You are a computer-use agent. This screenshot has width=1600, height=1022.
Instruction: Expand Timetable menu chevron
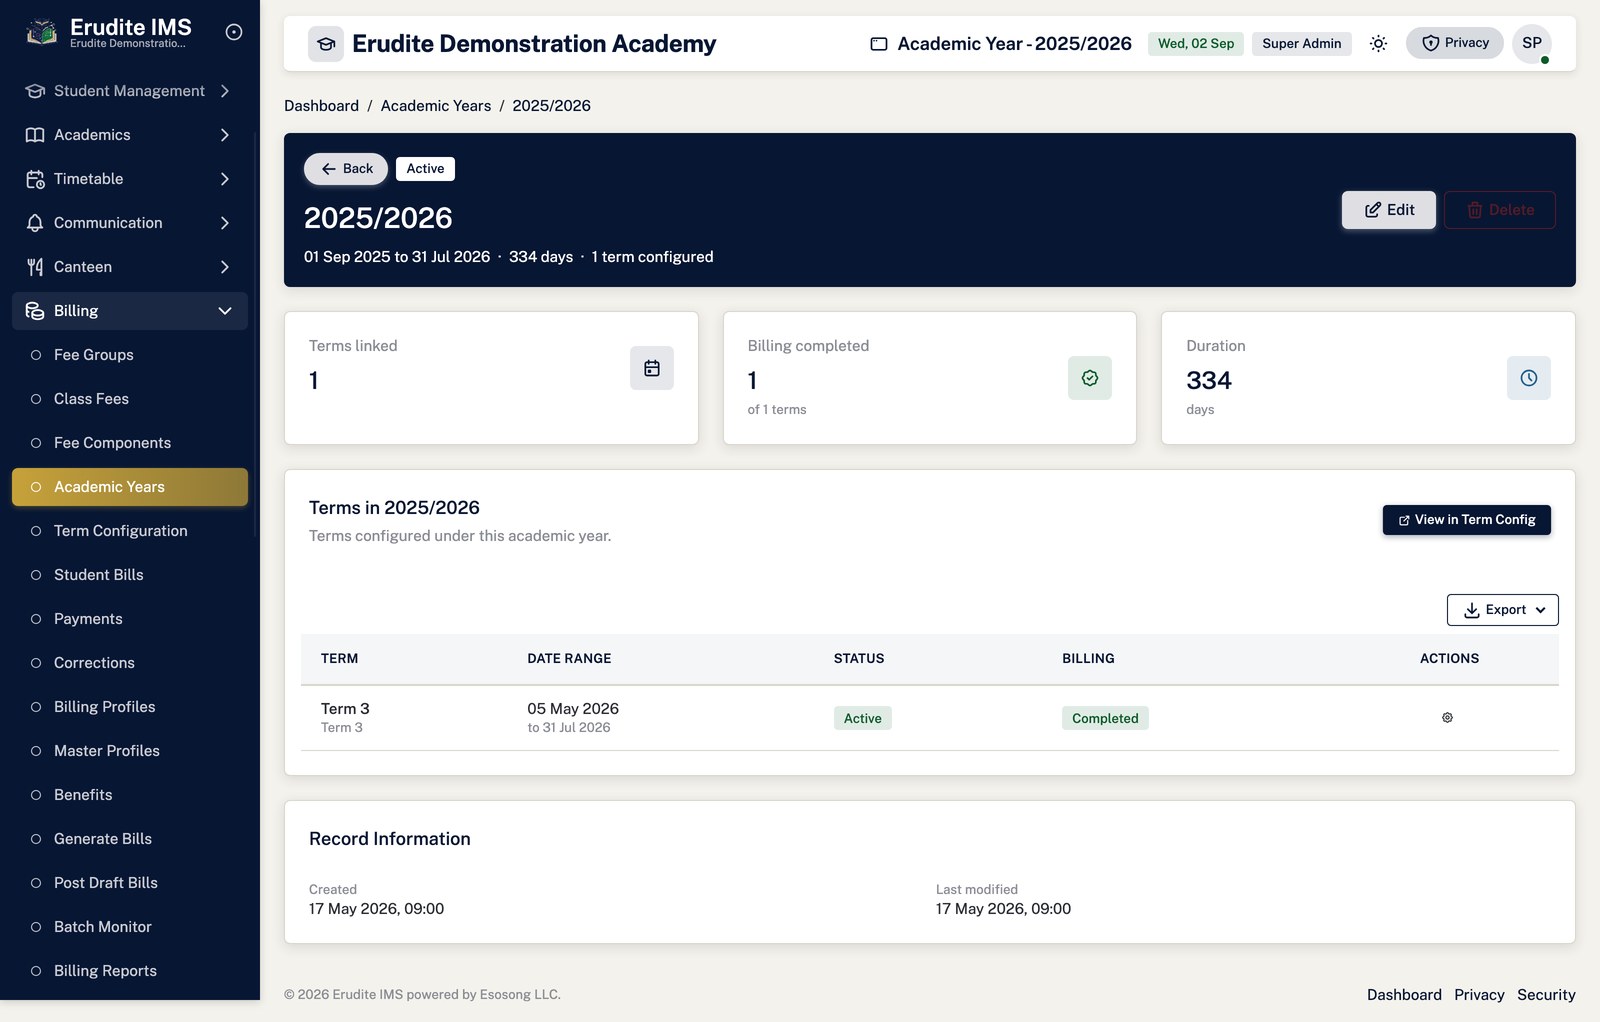click(x=225, y=179)
